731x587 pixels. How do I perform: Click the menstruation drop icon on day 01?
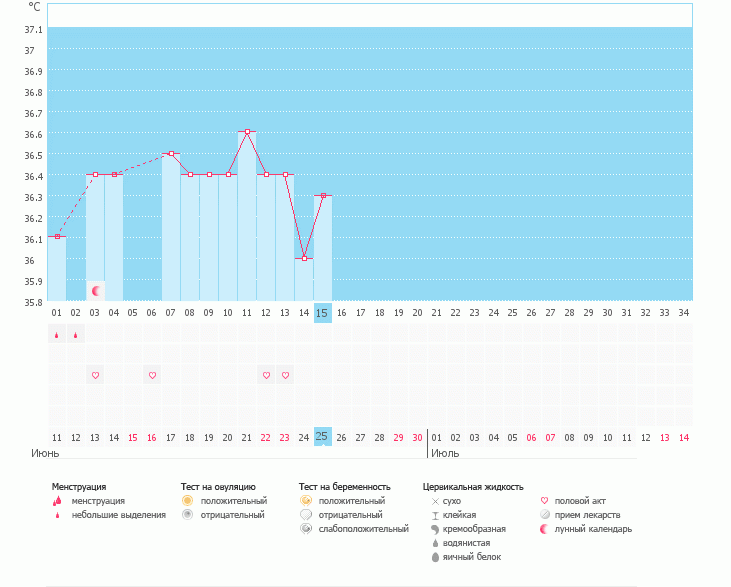(x=57, y=335)
